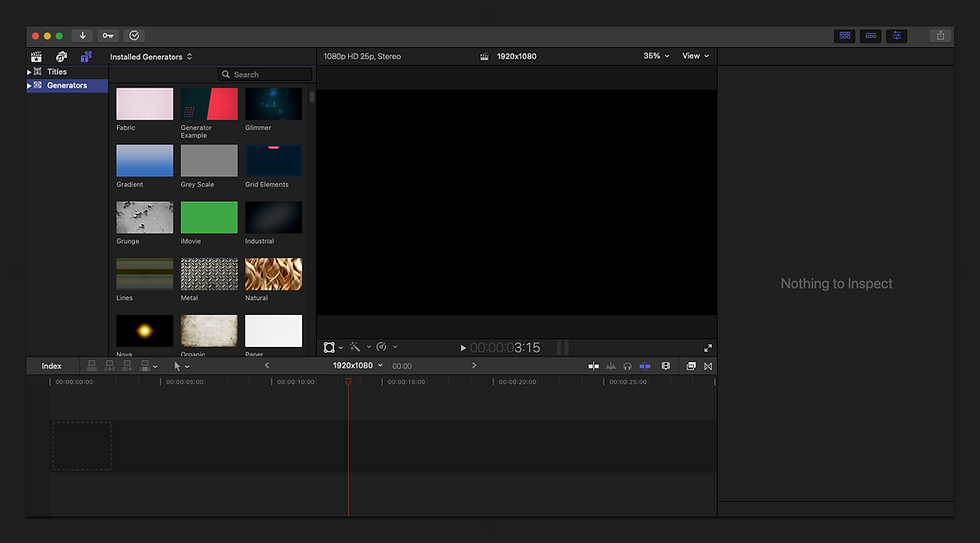
Task: Click the Connect clip to primary storyline icon
Action: (x=92, y=366)
